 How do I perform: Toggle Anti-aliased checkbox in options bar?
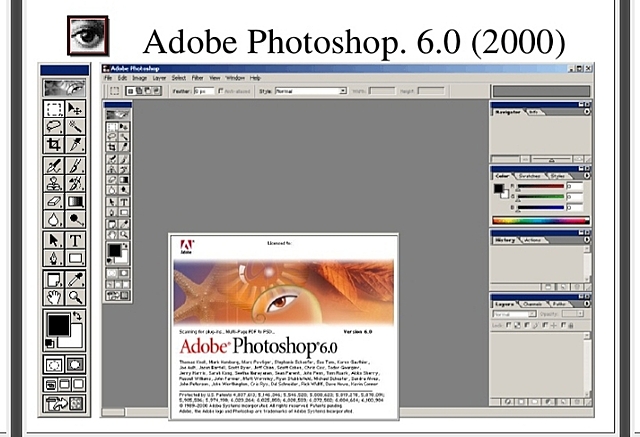pyautogui.click(x=221, y=91)
